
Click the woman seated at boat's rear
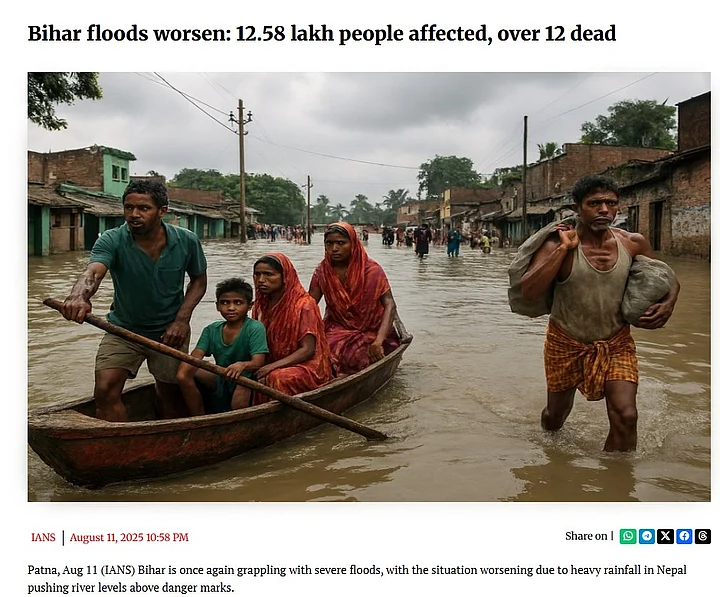click(x=356, y=298)
